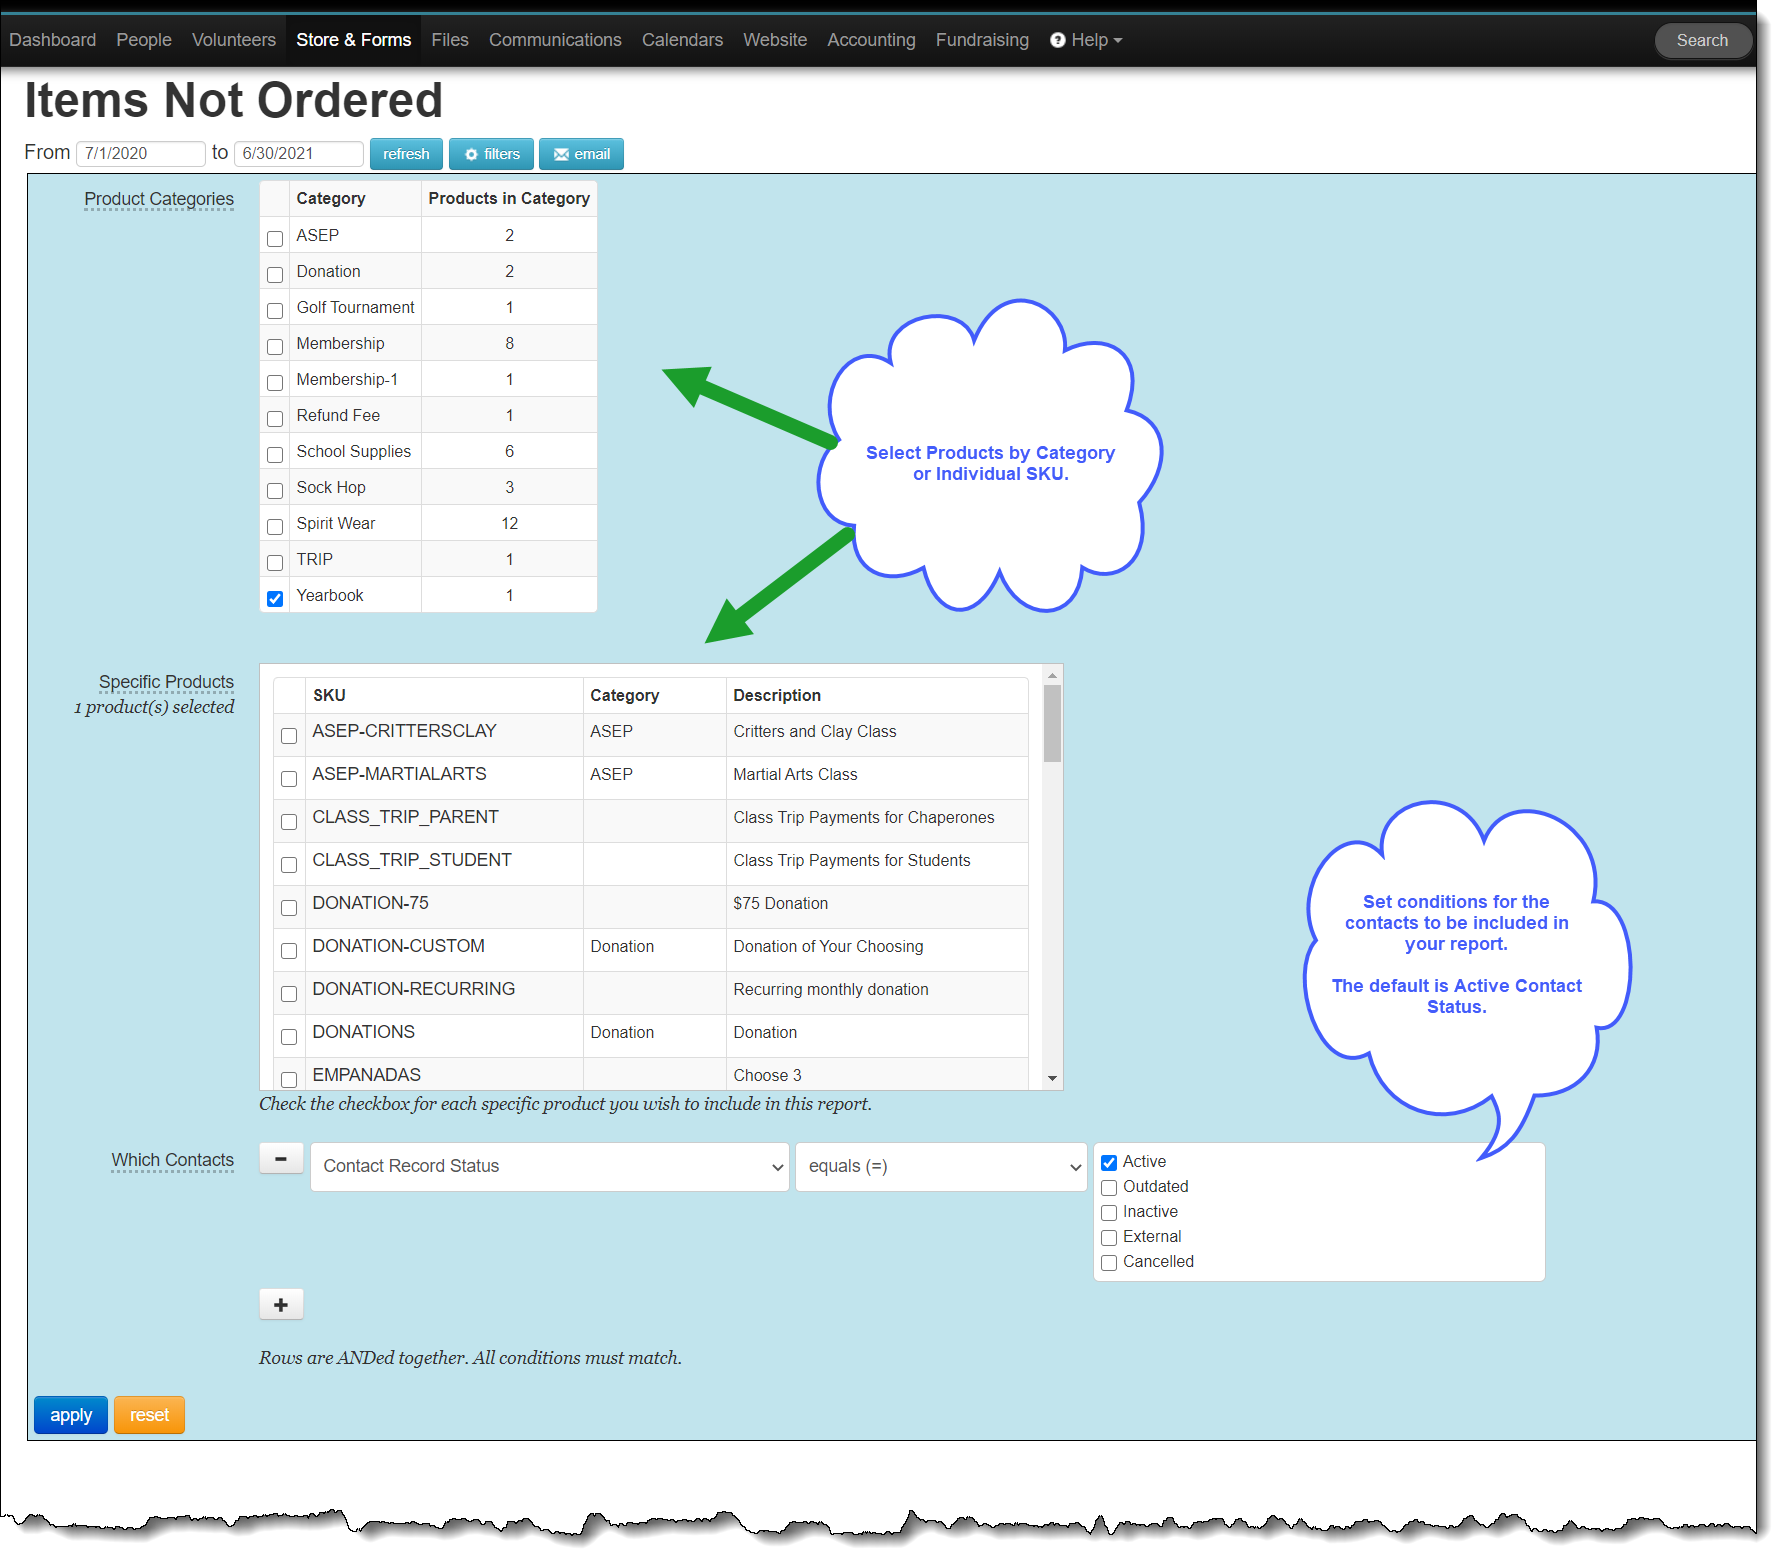Click the email envelope button
This screenshot has height=1567, width=1782.
581,154
